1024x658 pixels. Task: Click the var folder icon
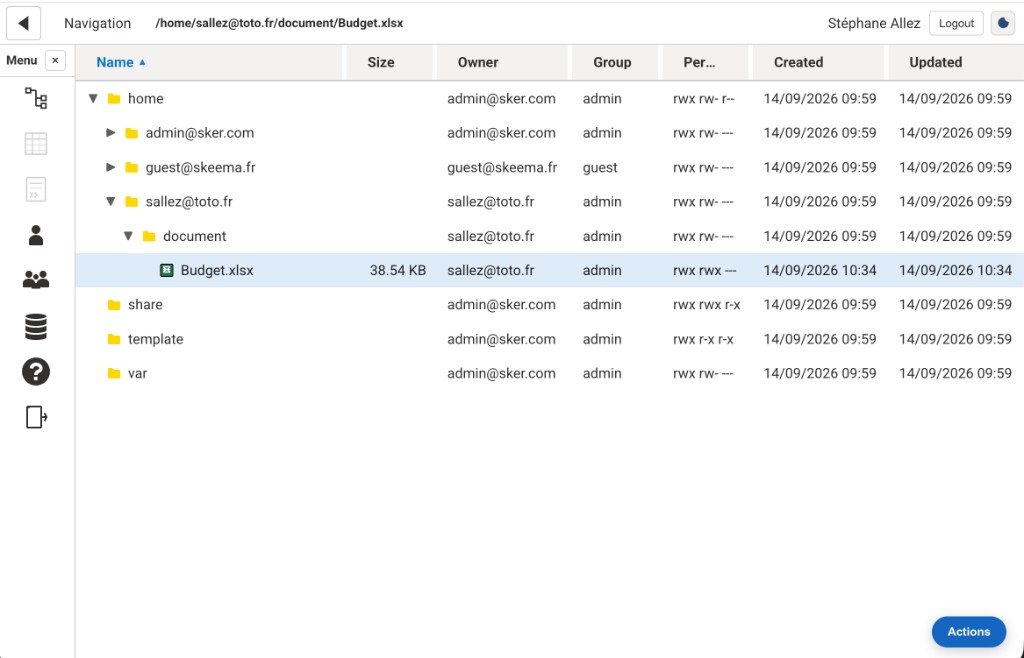click(114, 373)
